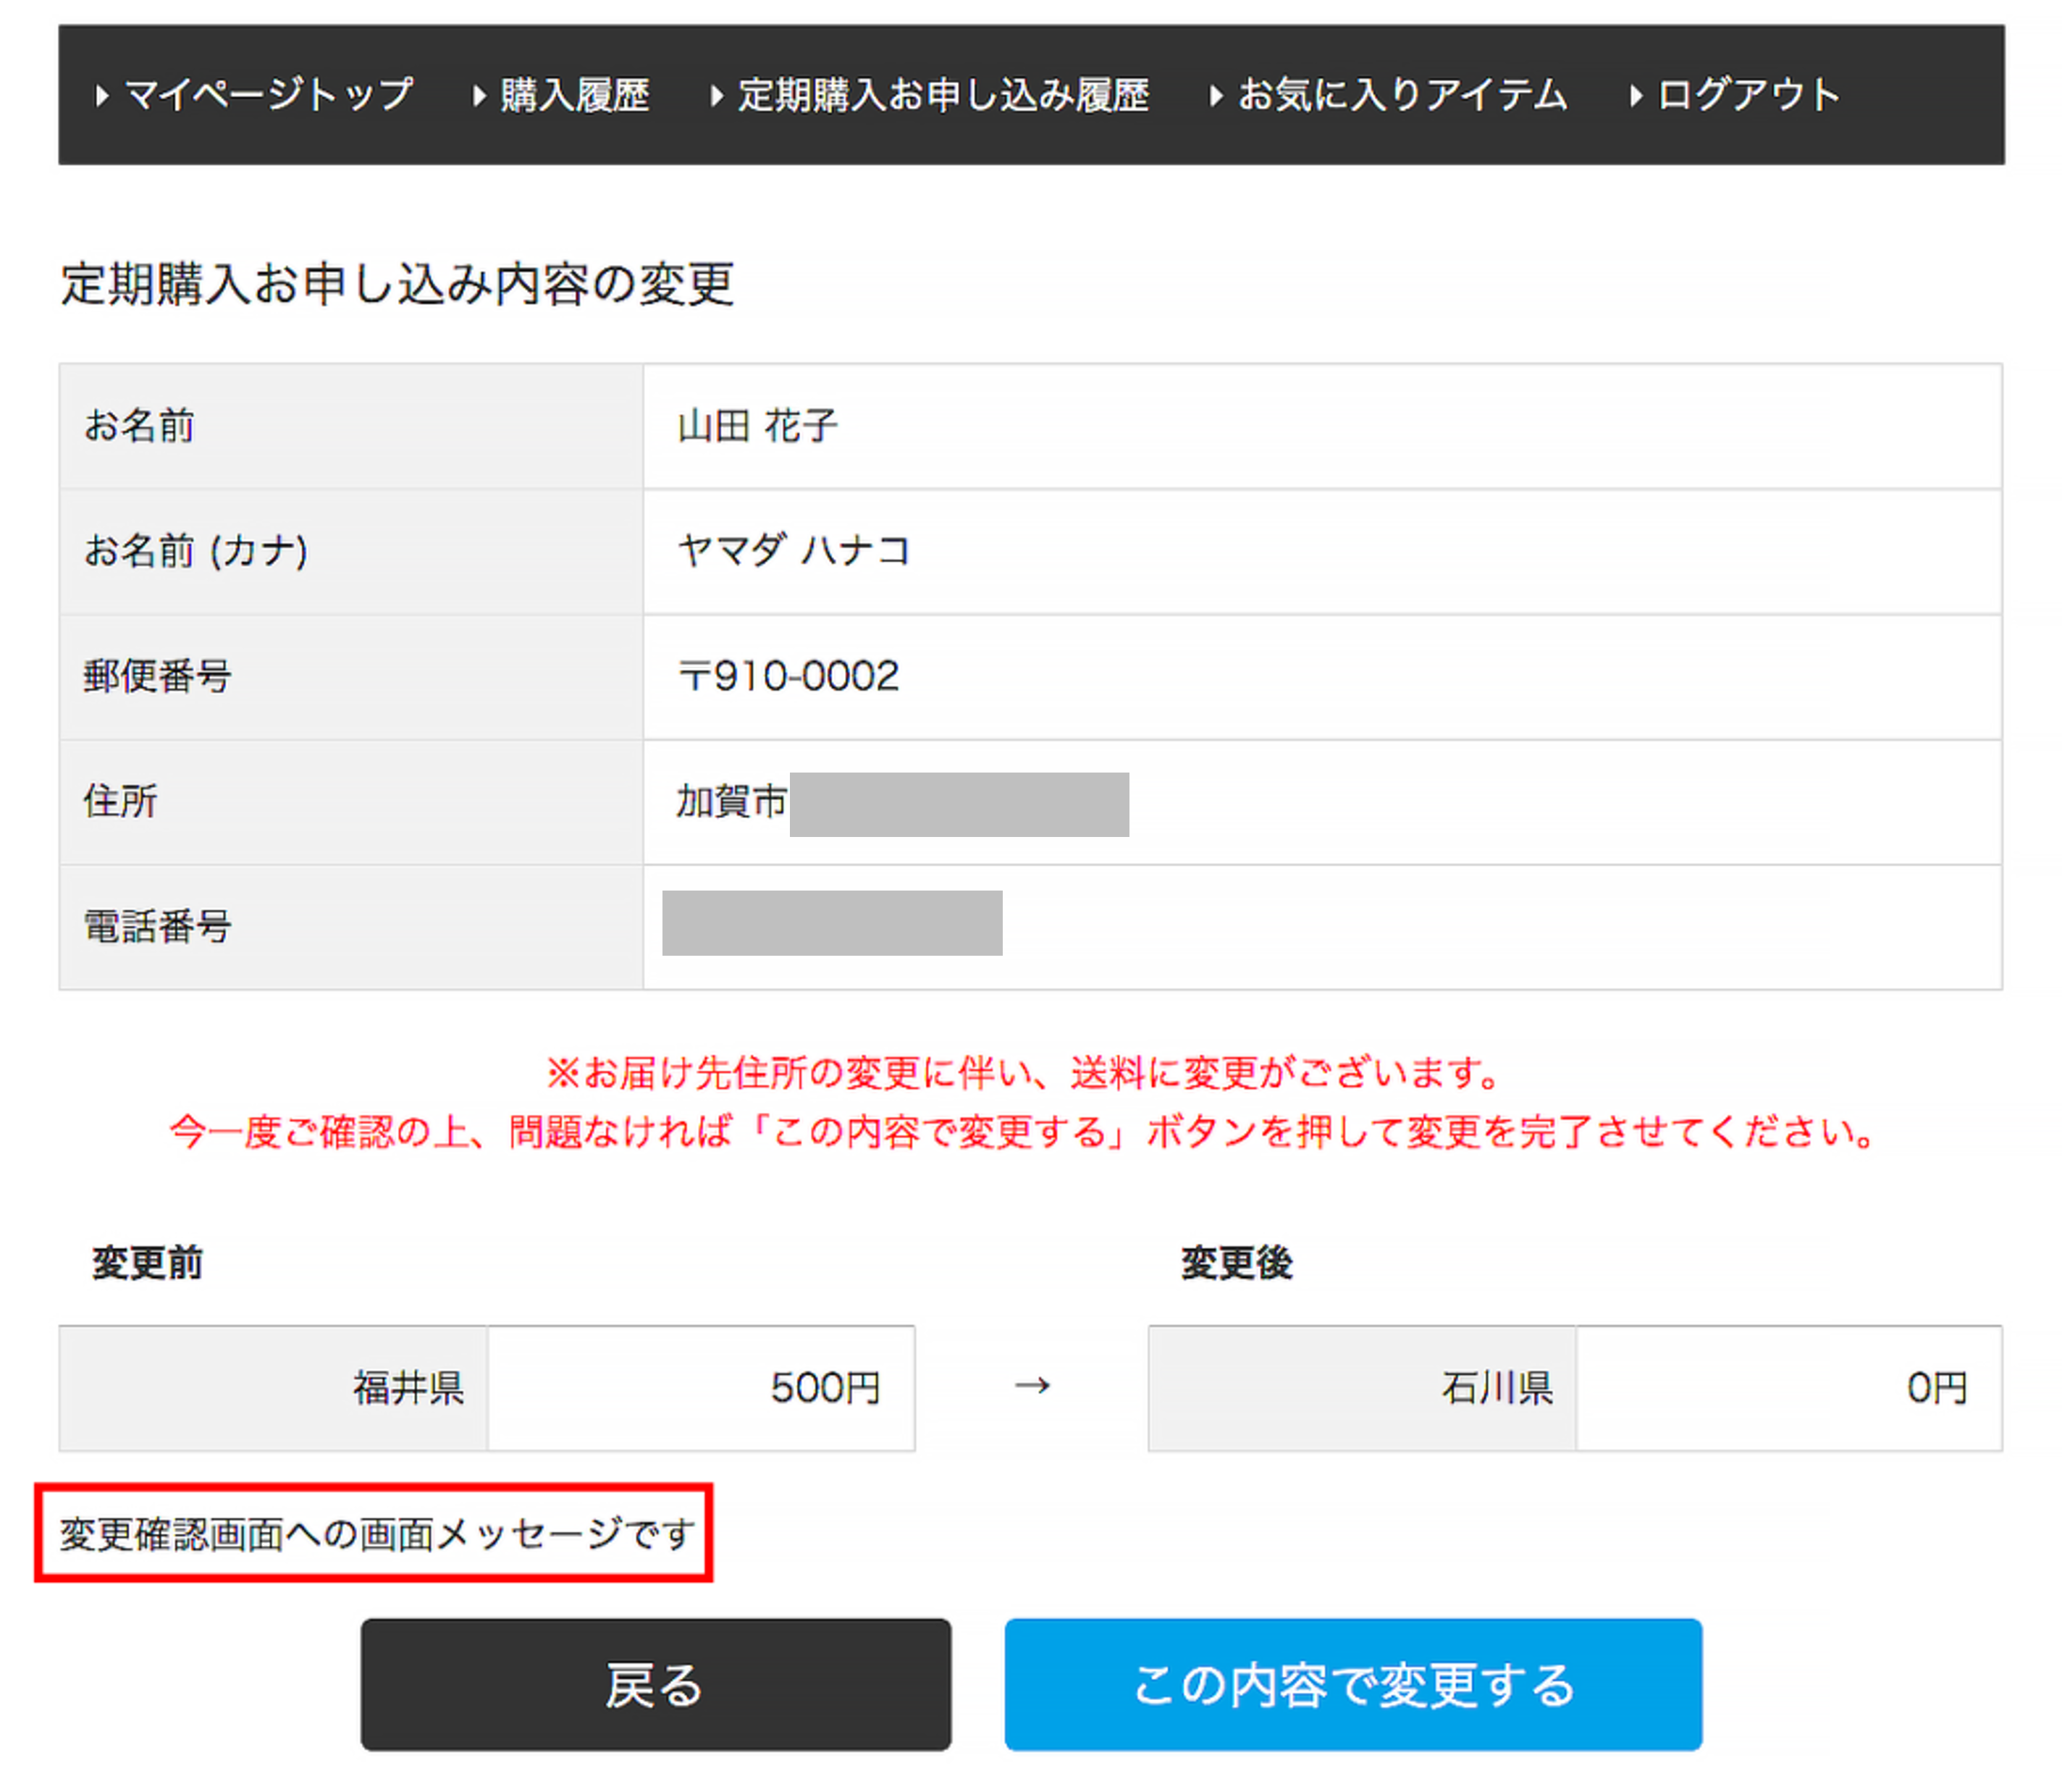Click the 福井県 prefecture cell
2062x1792 pixels.
pyautogui.click(x=408, y=1388)
